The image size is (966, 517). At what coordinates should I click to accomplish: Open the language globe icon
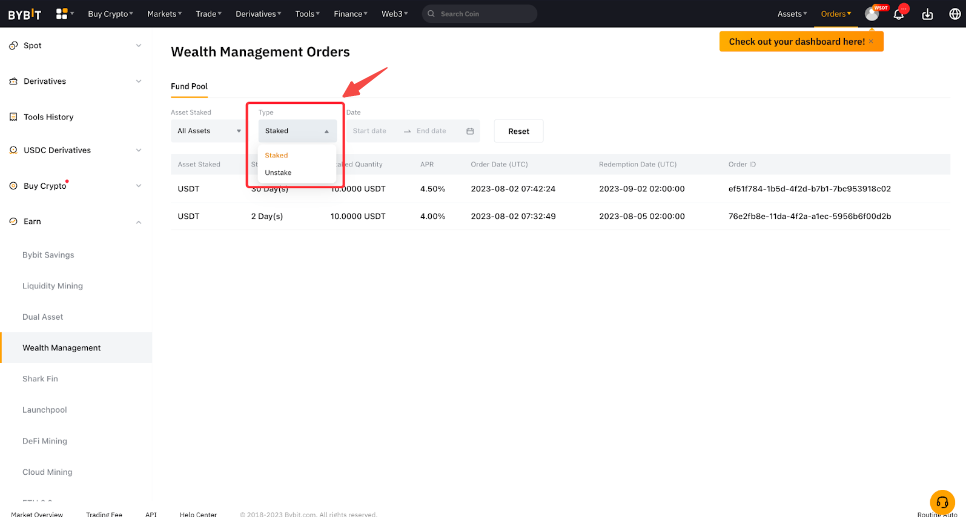click(x=955, y=14)
